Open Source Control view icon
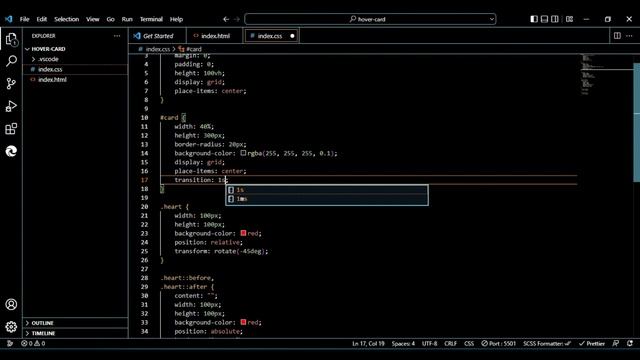 [x=11, y=84]
